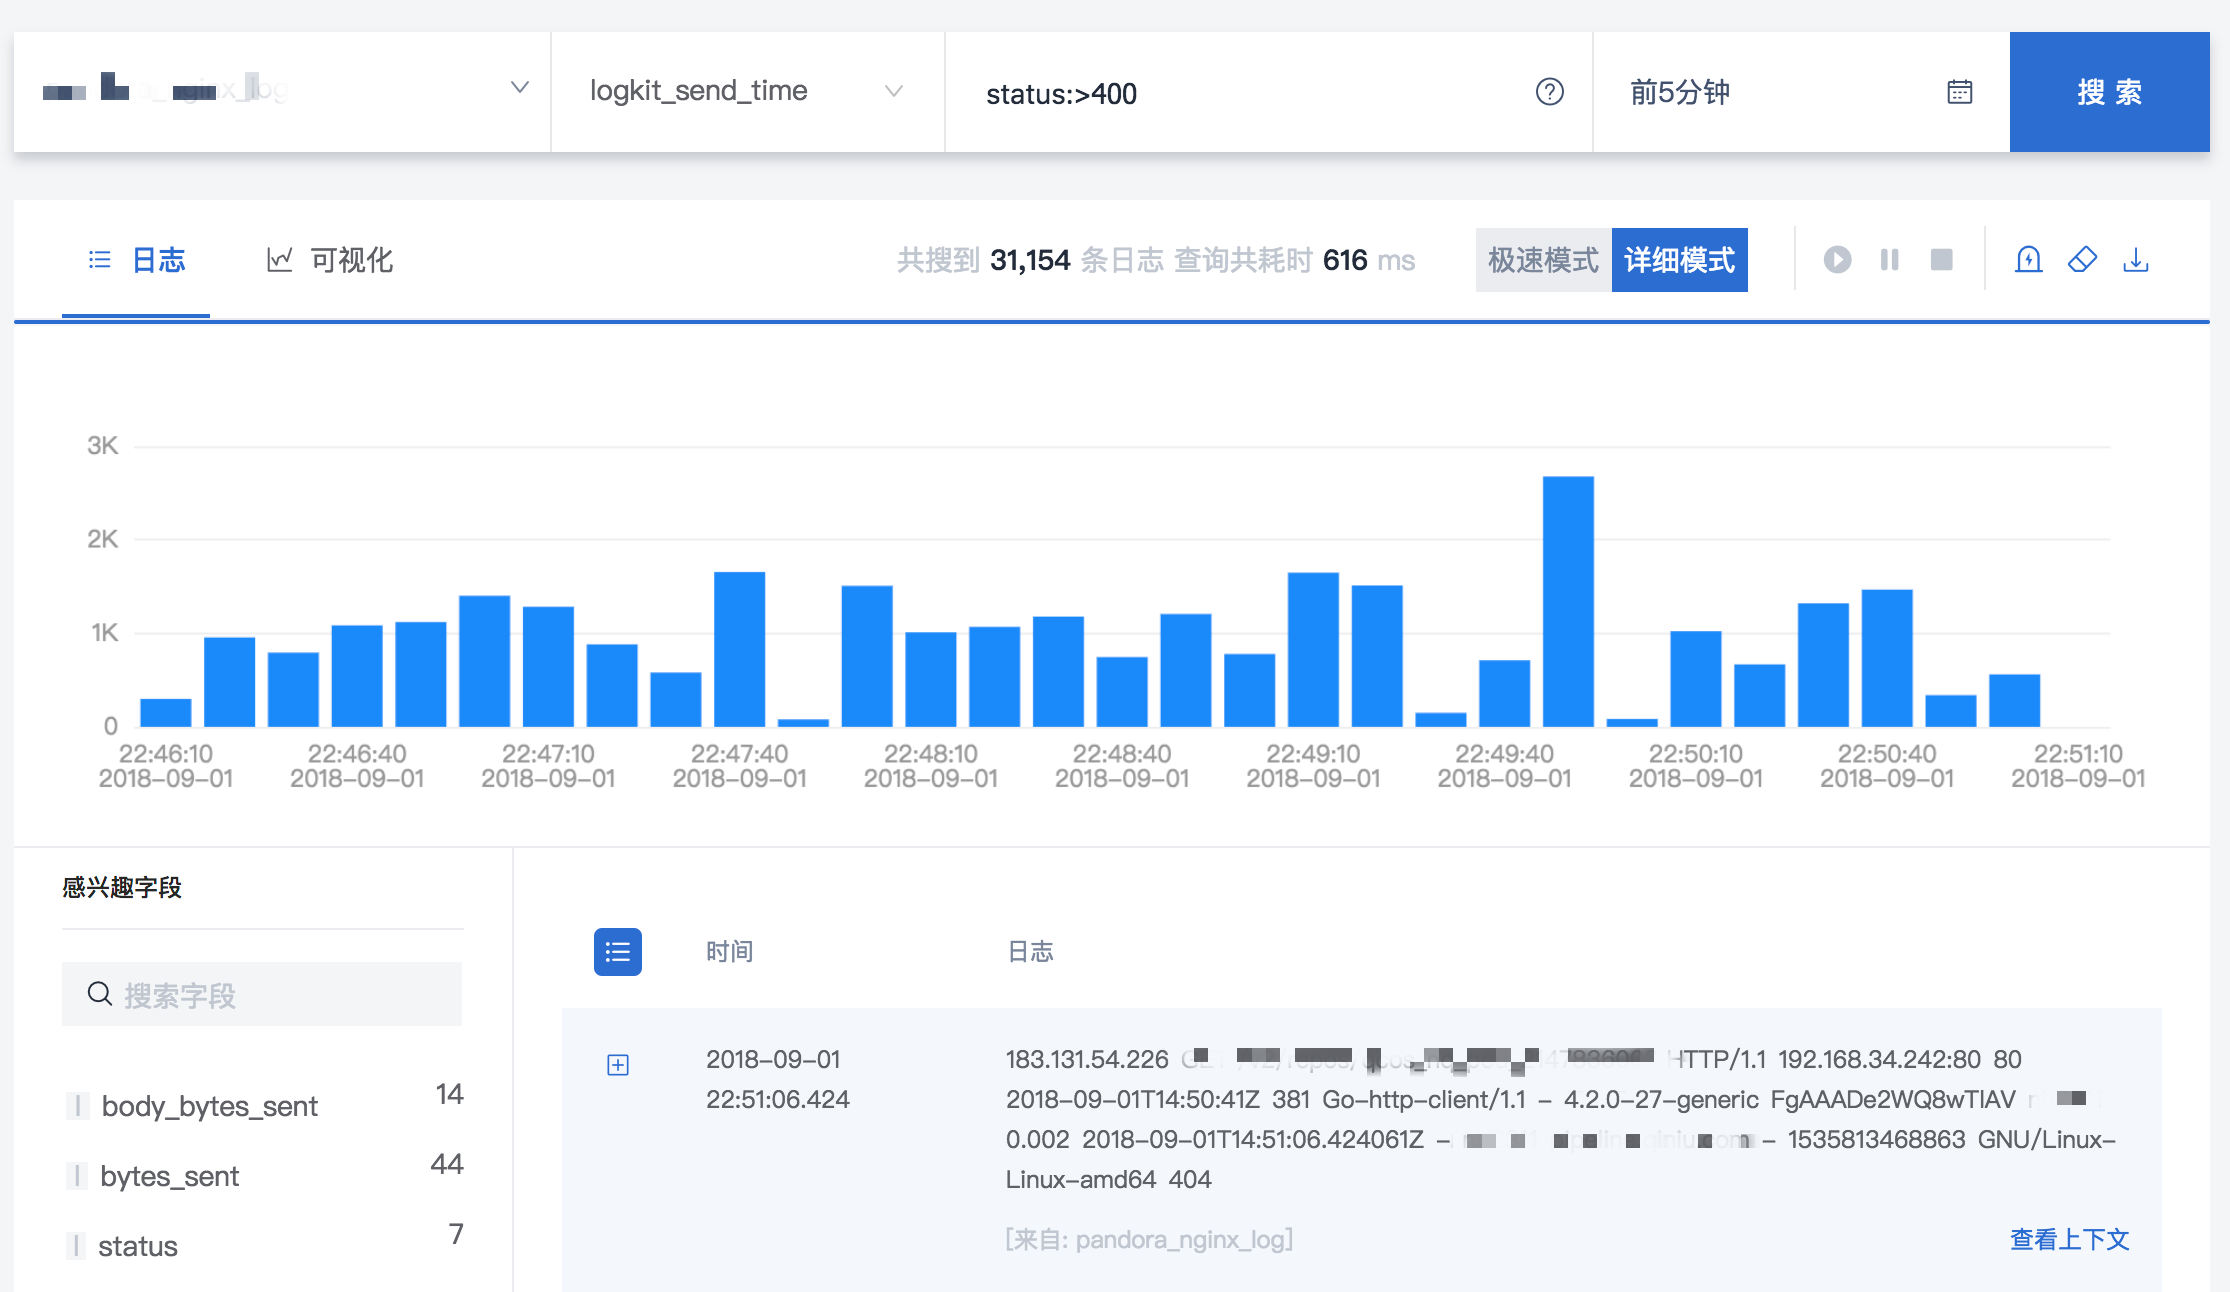Click the 日志 column header

click(x=1030, y=951)
